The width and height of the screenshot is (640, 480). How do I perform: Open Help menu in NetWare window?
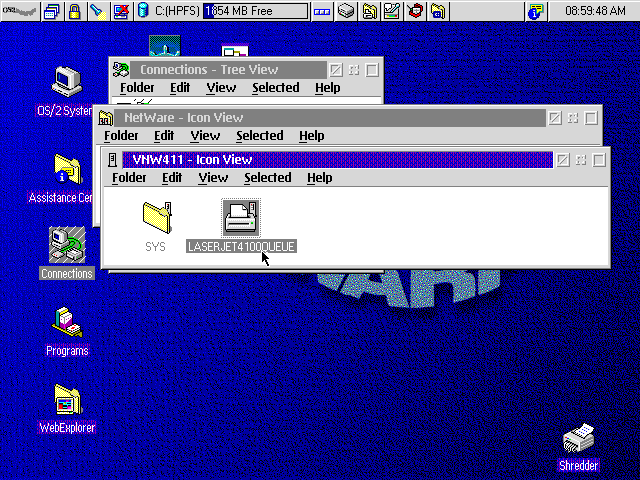tap(311, 136)
